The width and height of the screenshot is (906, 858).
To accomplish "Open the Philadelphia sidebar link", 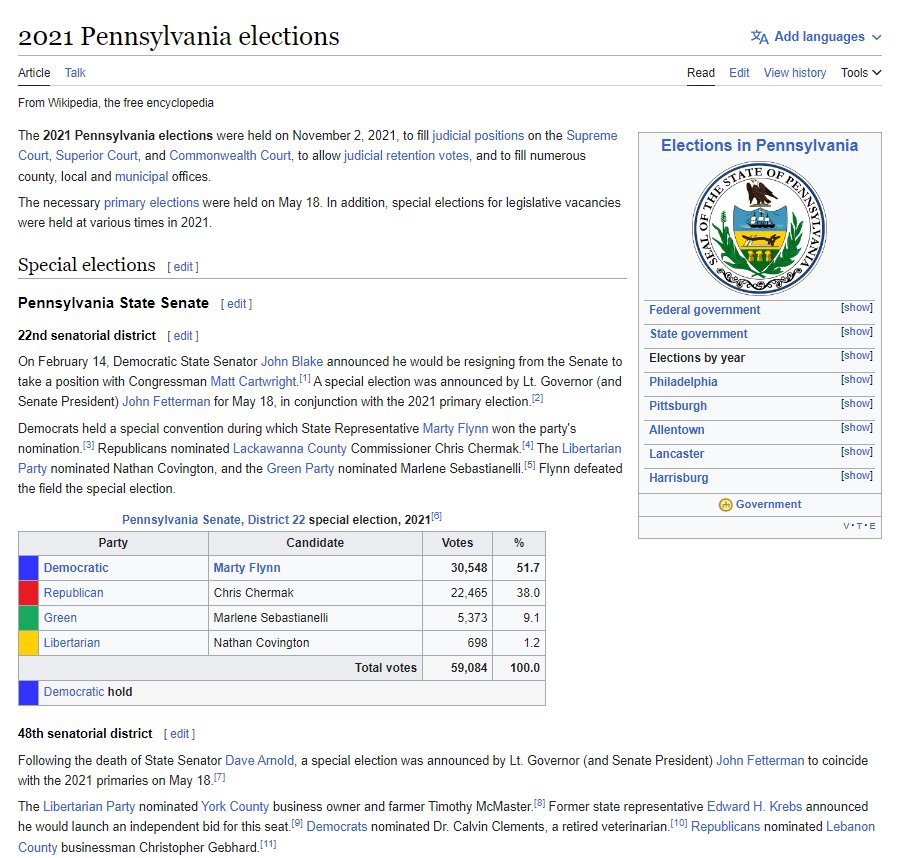I will point(683,382).
